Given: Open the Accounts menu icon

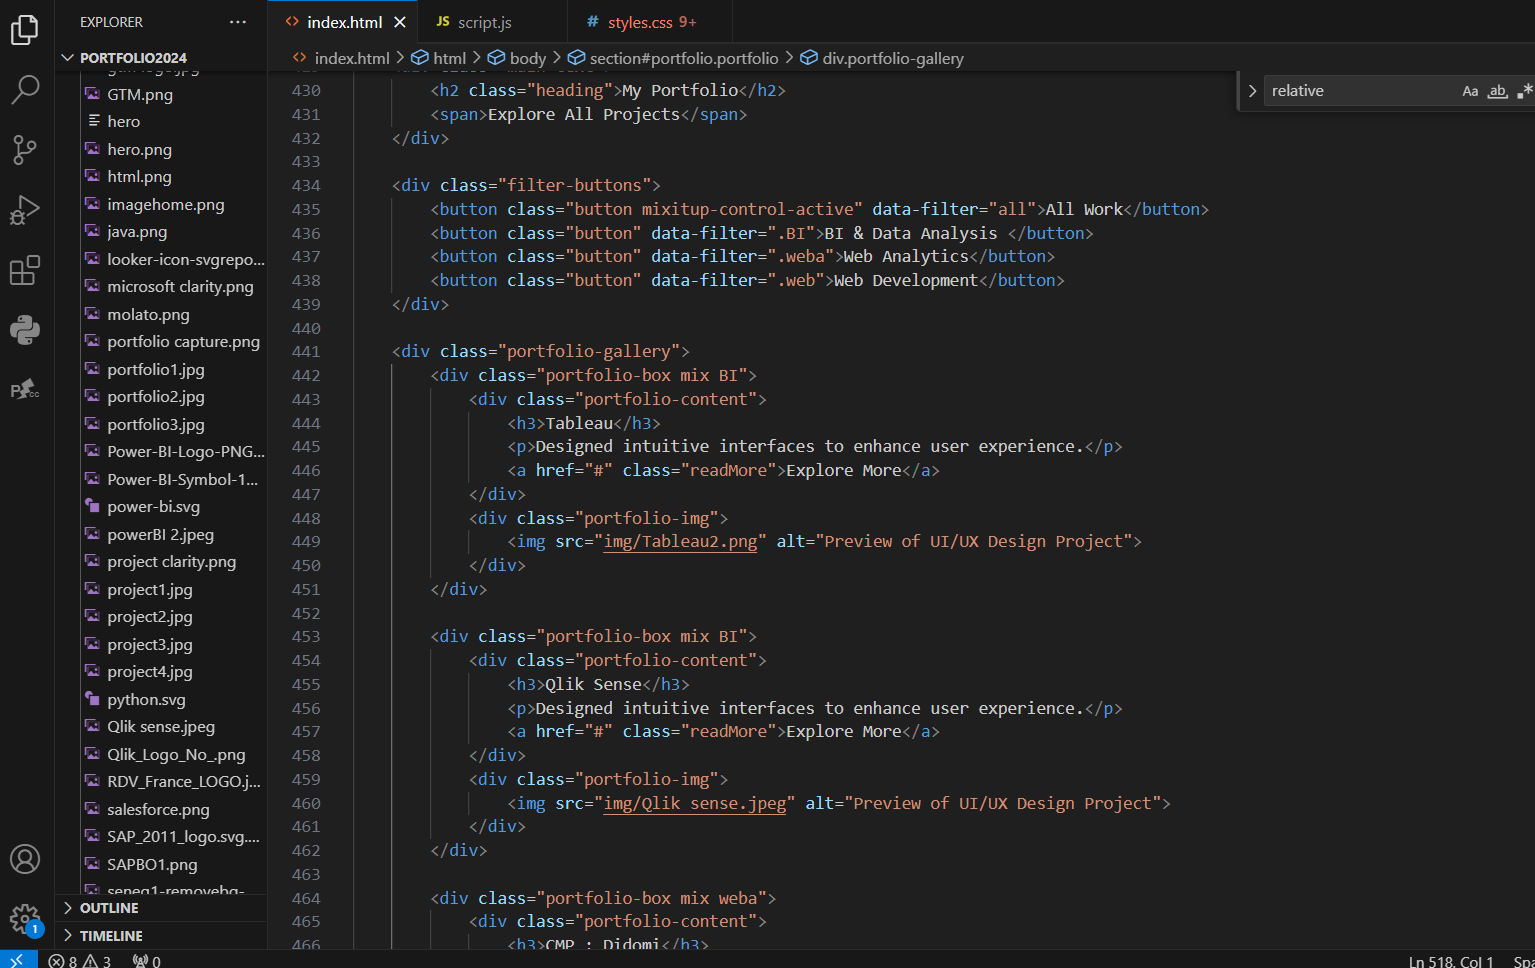Looking at the screenshot, I should 25,859.
